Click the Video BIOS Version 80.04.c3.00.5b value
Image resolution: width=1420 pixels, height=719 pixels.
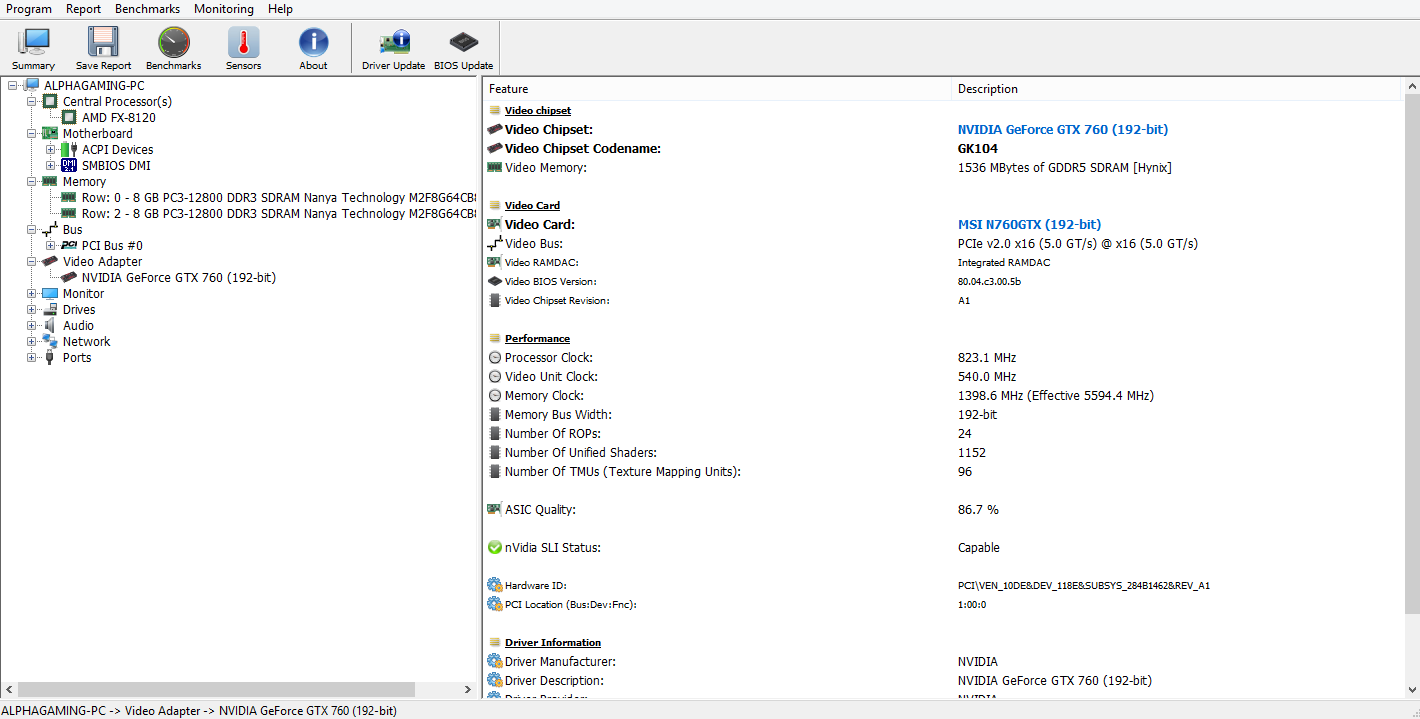pos(989,281)
